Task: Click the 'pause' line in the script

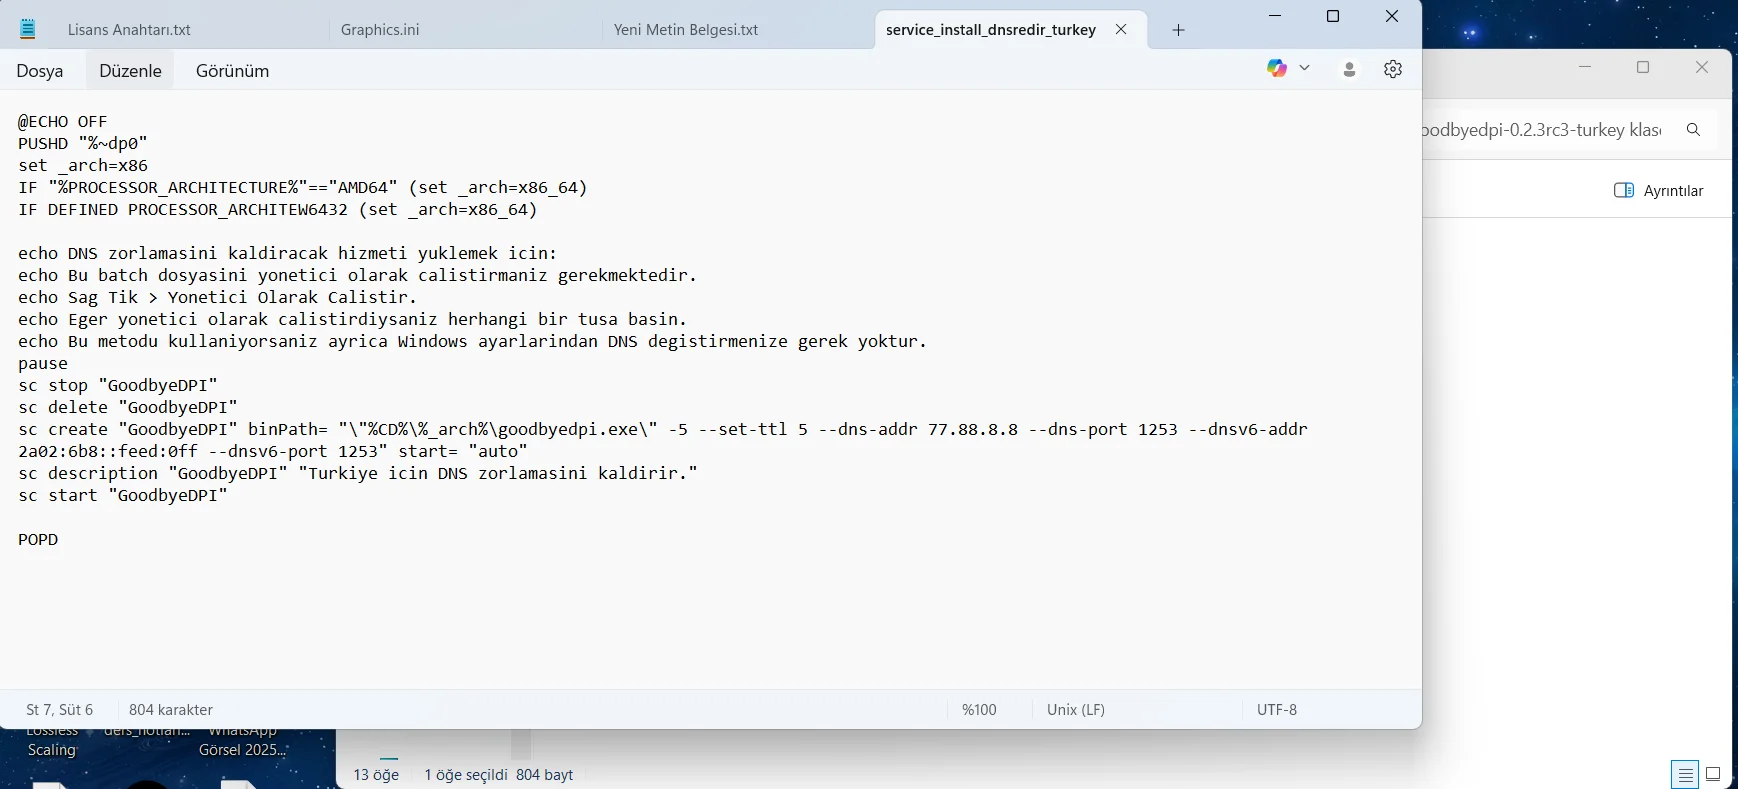Action: 43,364
